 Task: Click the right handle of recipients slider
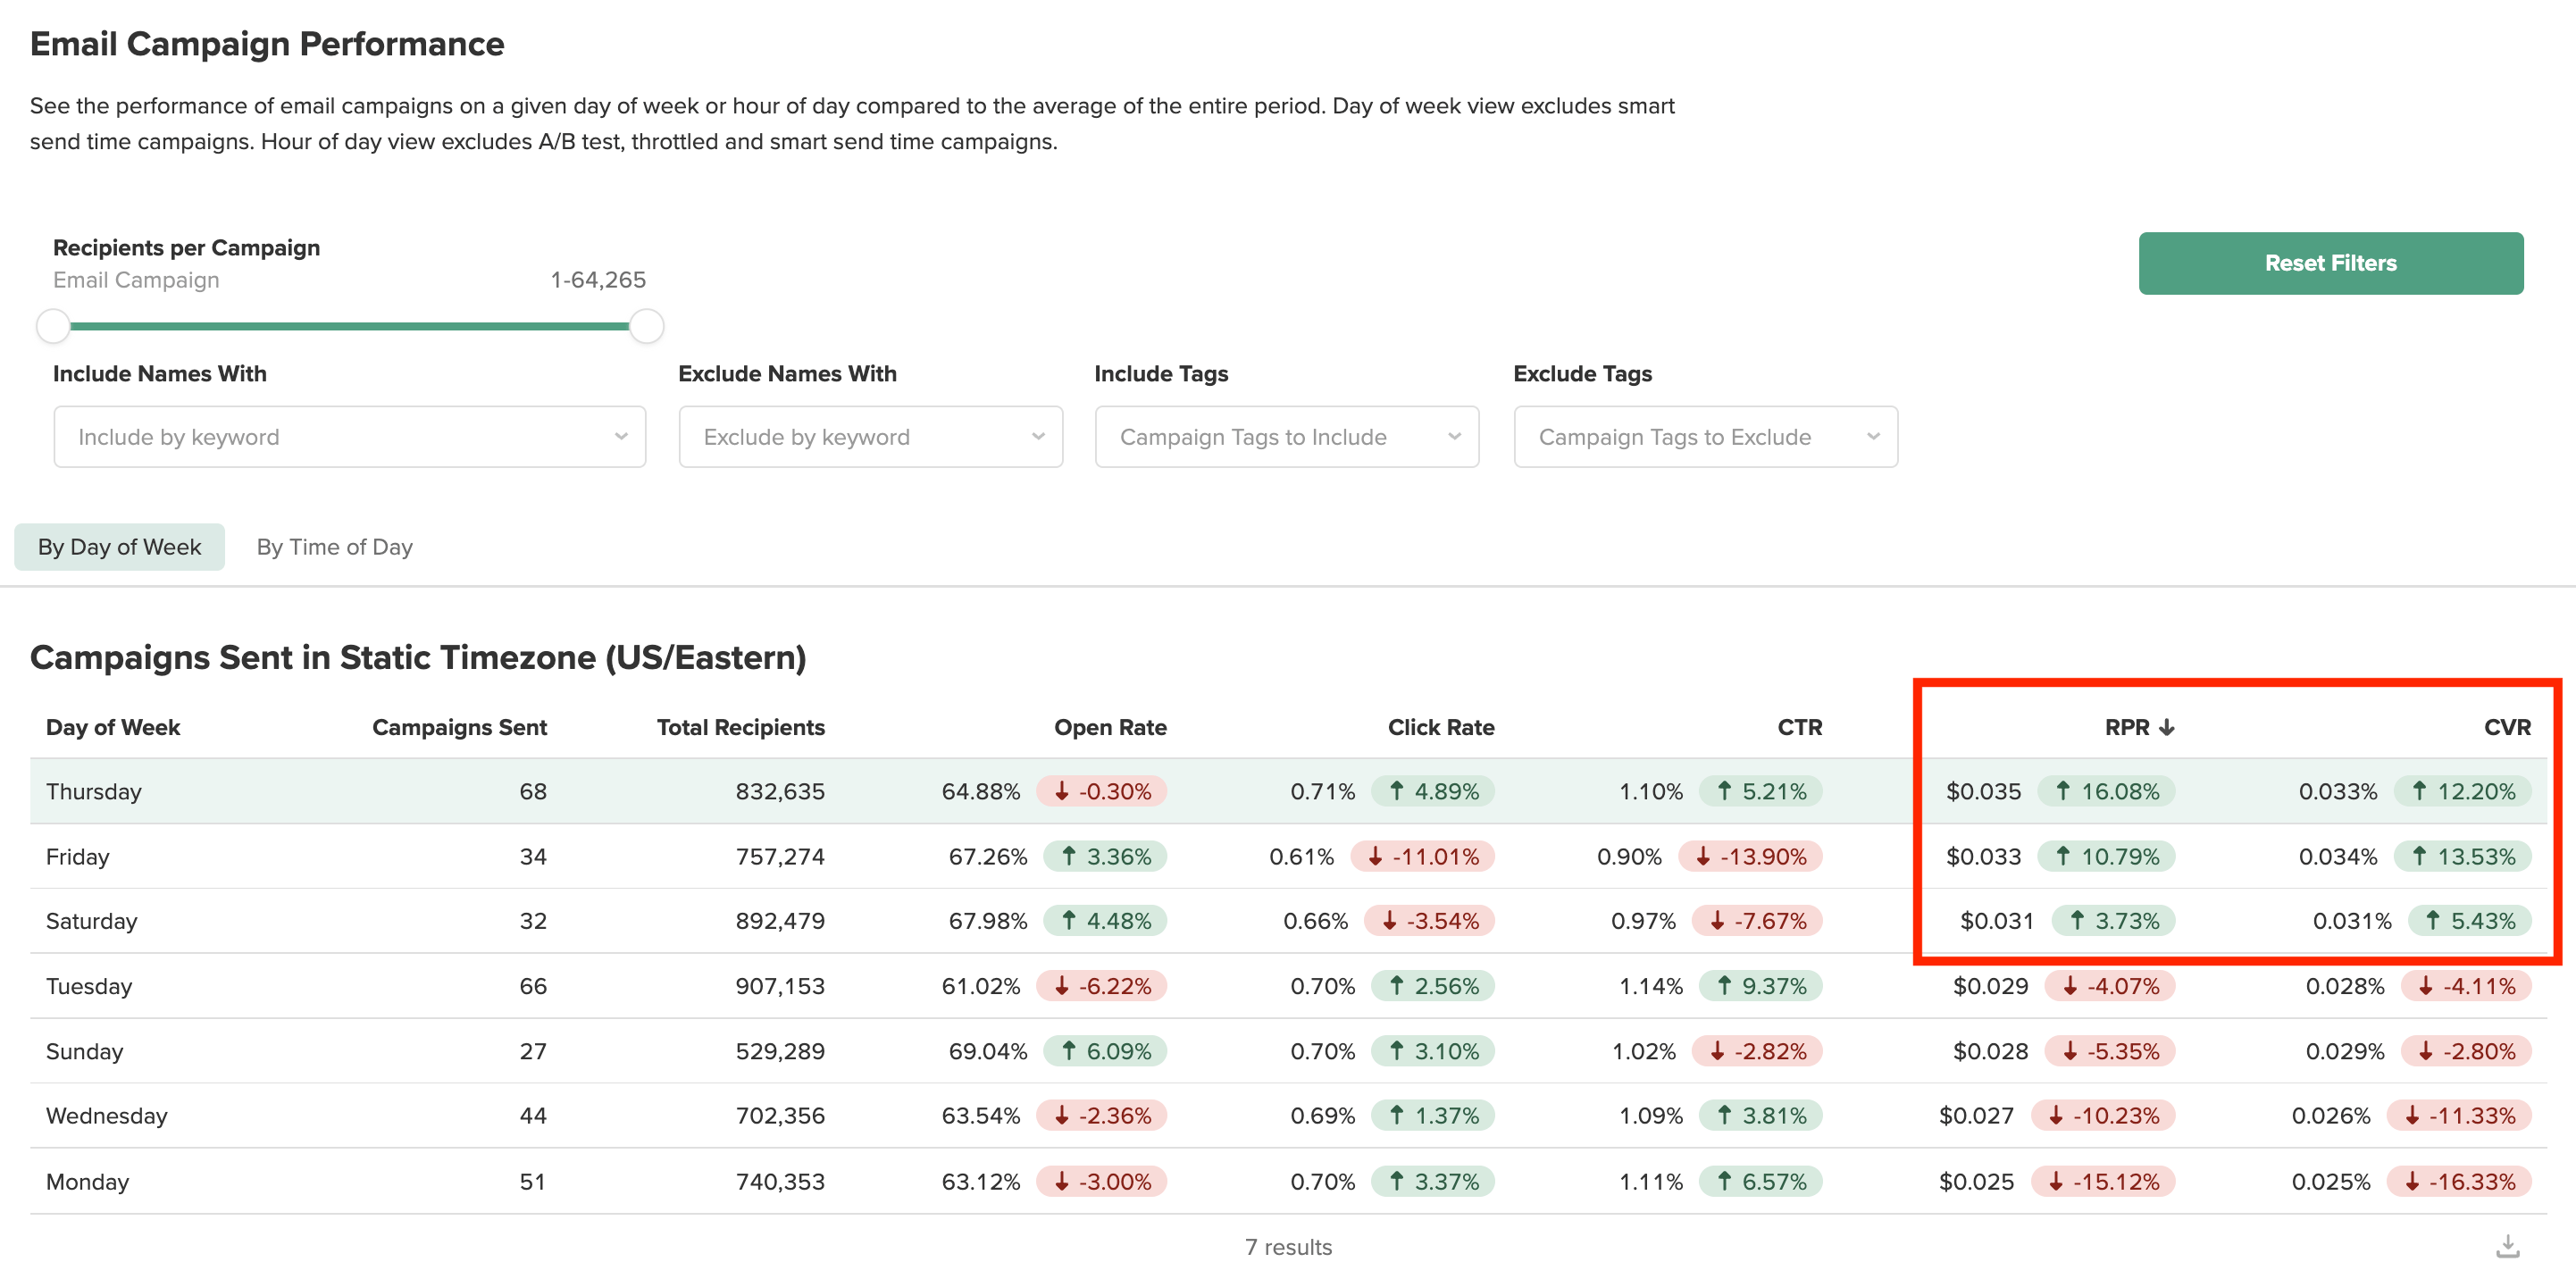click(x=646, y=326)
